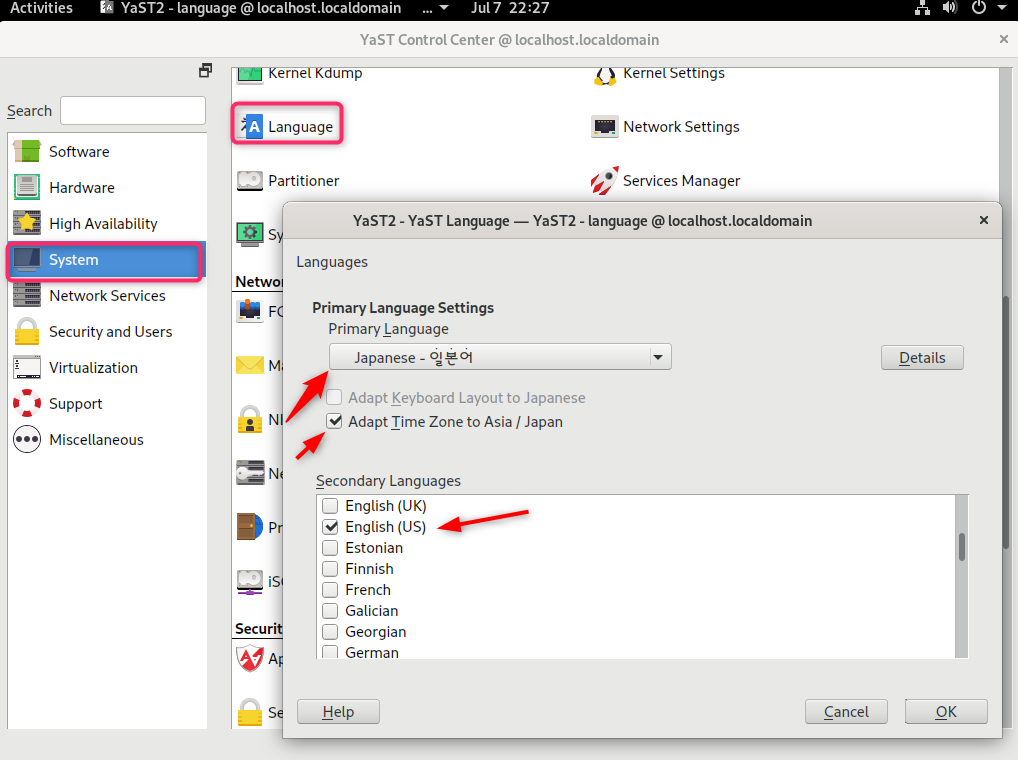
Task: Open the Kernel Kdump module icon
Action: pos(249,75)
